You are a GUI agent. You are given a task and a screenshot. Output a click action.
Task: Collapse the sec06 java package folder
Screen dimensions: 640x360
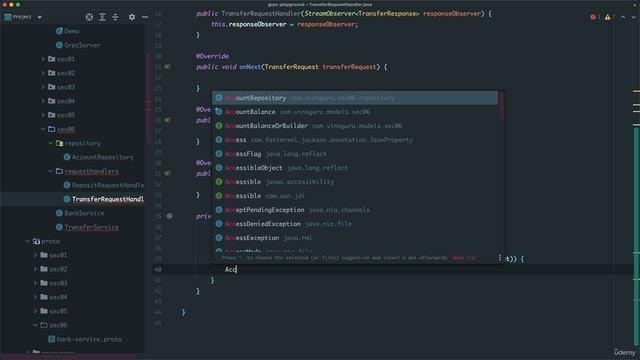(43, 129)
